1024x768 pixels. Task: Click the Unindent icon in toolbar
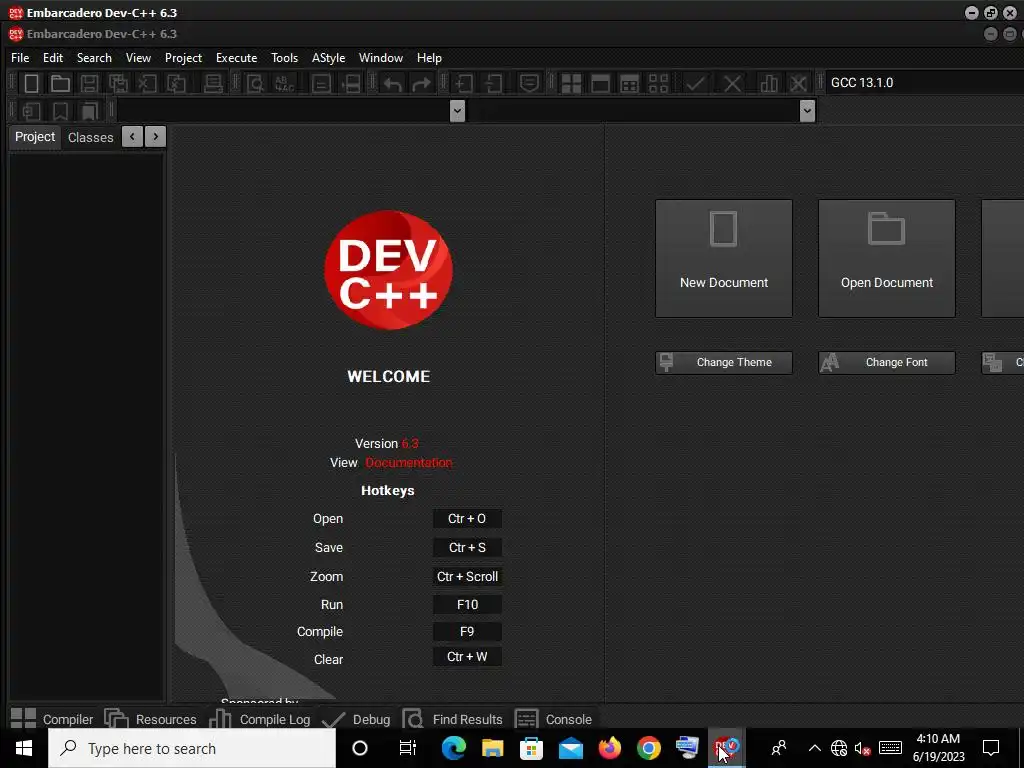click(494, 84)
